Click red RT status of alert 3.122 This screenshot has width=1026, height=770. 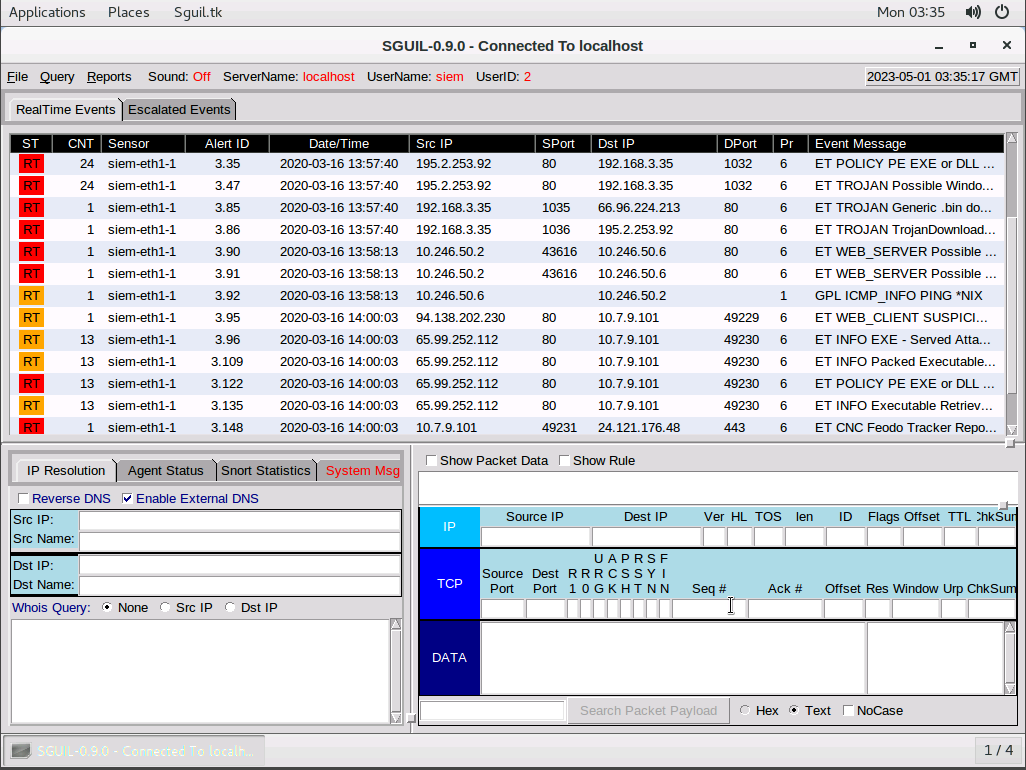(31, 384)
